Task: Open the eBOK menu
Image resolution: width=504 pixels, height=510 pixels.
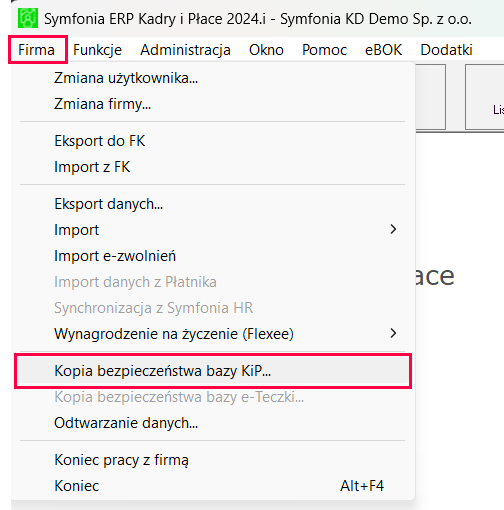Action: (383, 50)
